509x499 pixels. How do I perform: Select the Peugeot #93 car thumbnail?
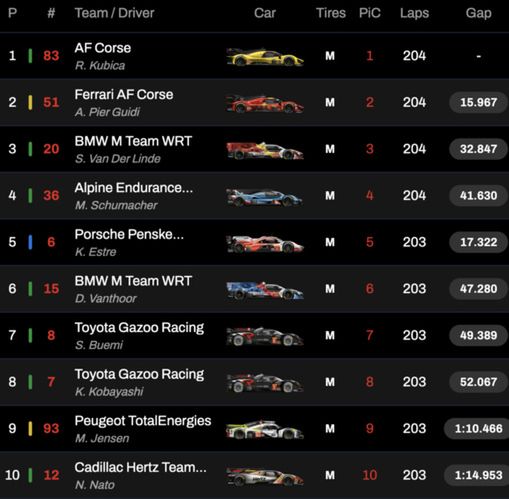click(265, 430)
